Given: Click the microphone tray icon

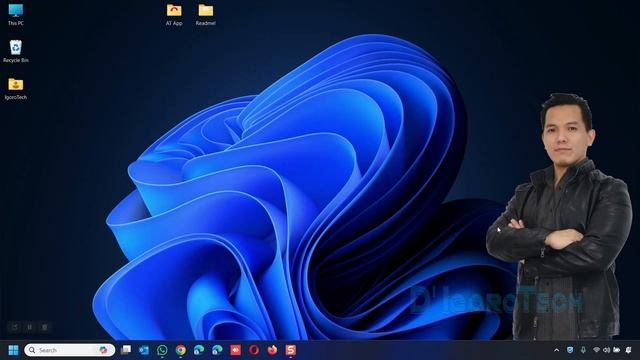Looking at the screenshot, I should click(x=583, y=350).
